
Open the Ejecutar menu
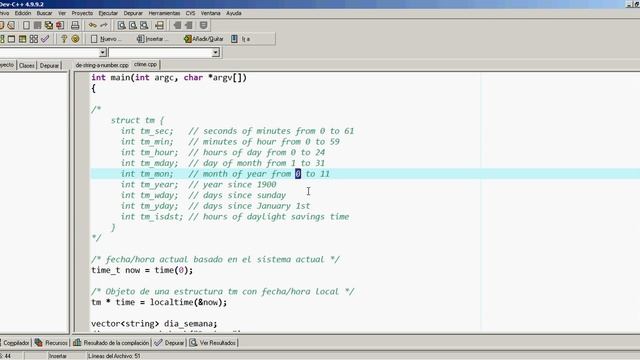(x=108, y=13)
